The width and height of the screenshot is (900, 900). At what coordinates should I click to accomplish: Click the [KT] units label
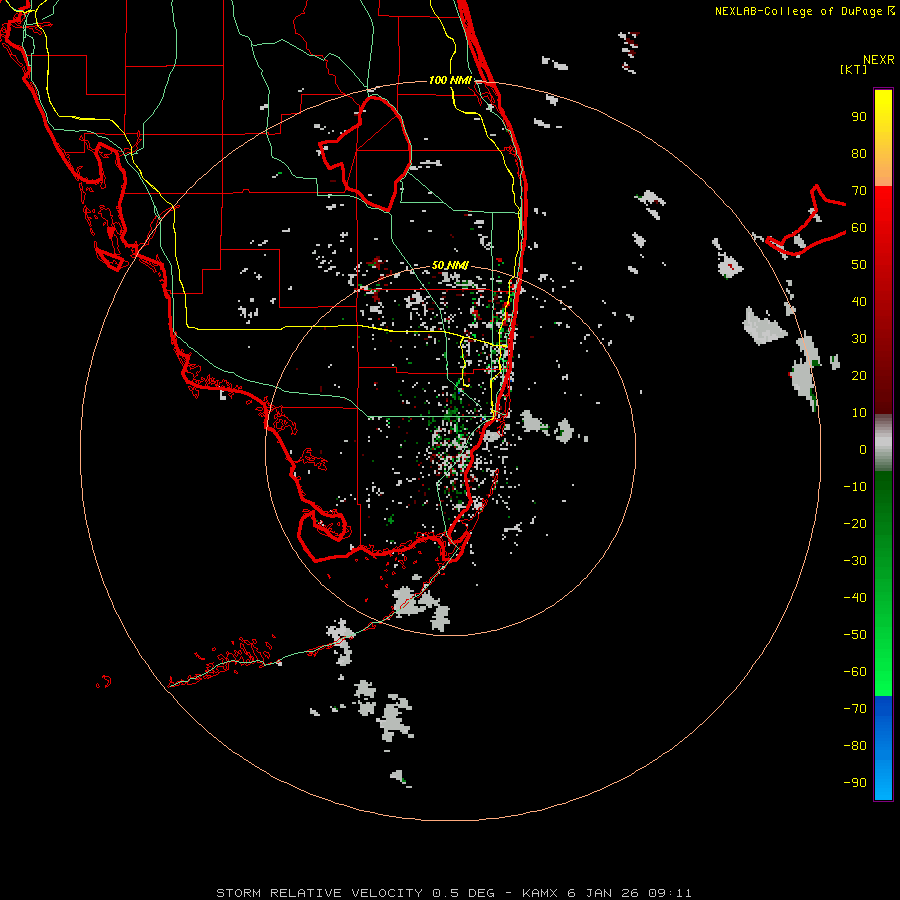click(x=854, y=69)
